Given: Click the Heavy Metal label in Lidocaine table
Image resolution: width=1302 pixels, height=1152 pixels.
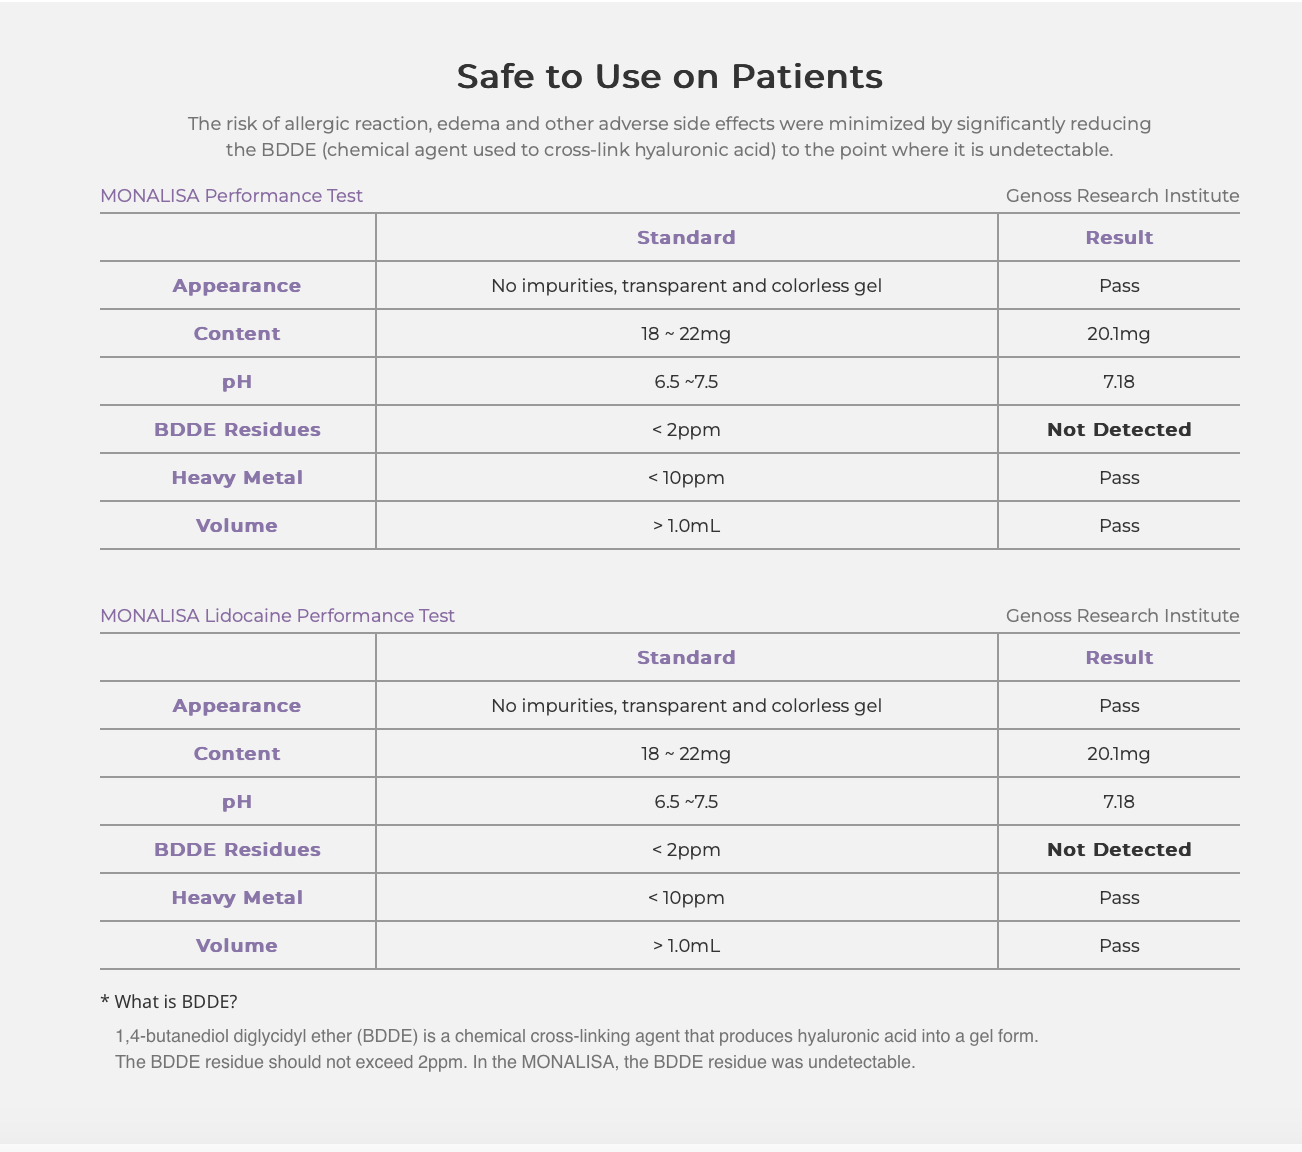Looking at the screenshot, I should [237, 898].
